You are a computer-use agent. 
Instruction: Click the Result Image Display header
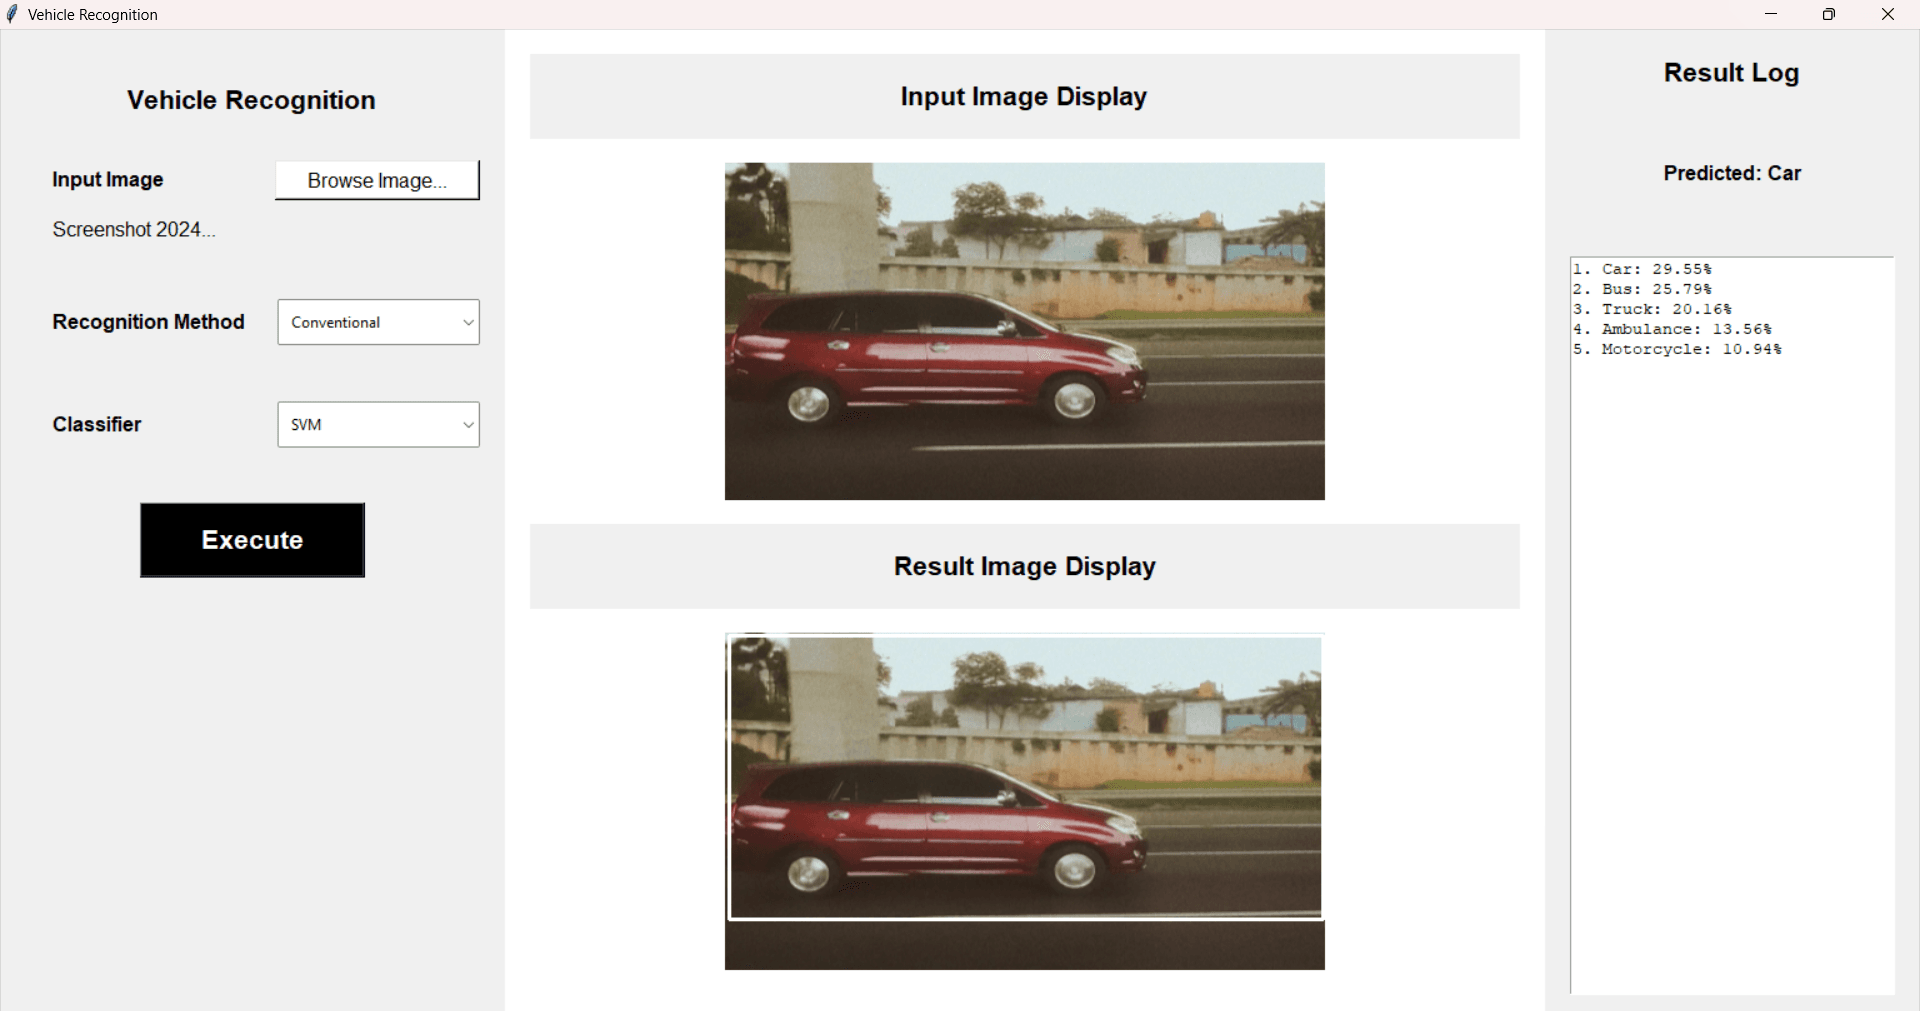pyautogui.click(x=1023, y=566)
